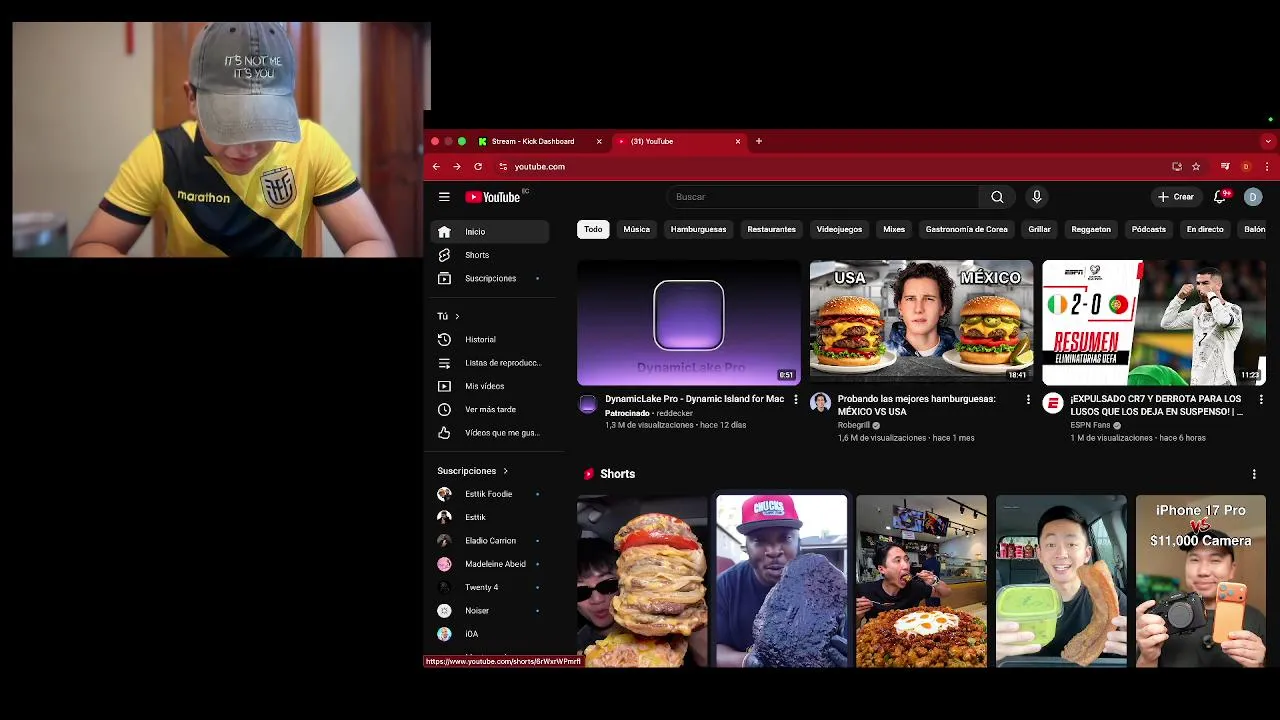Close the Stream - Kick Dashboard tab
This screenshot has height=720, width=1280.
coord(599,142)
